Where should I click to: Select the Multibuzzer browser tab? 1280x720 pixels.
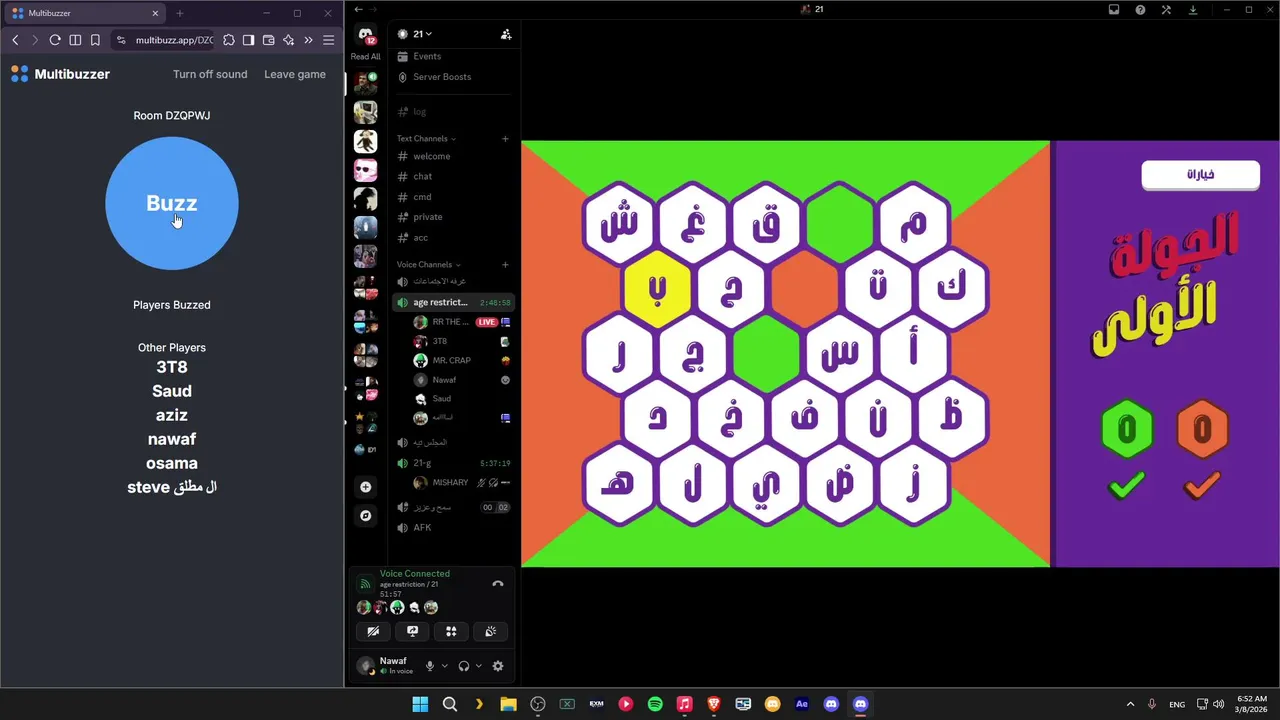point(85,13)
